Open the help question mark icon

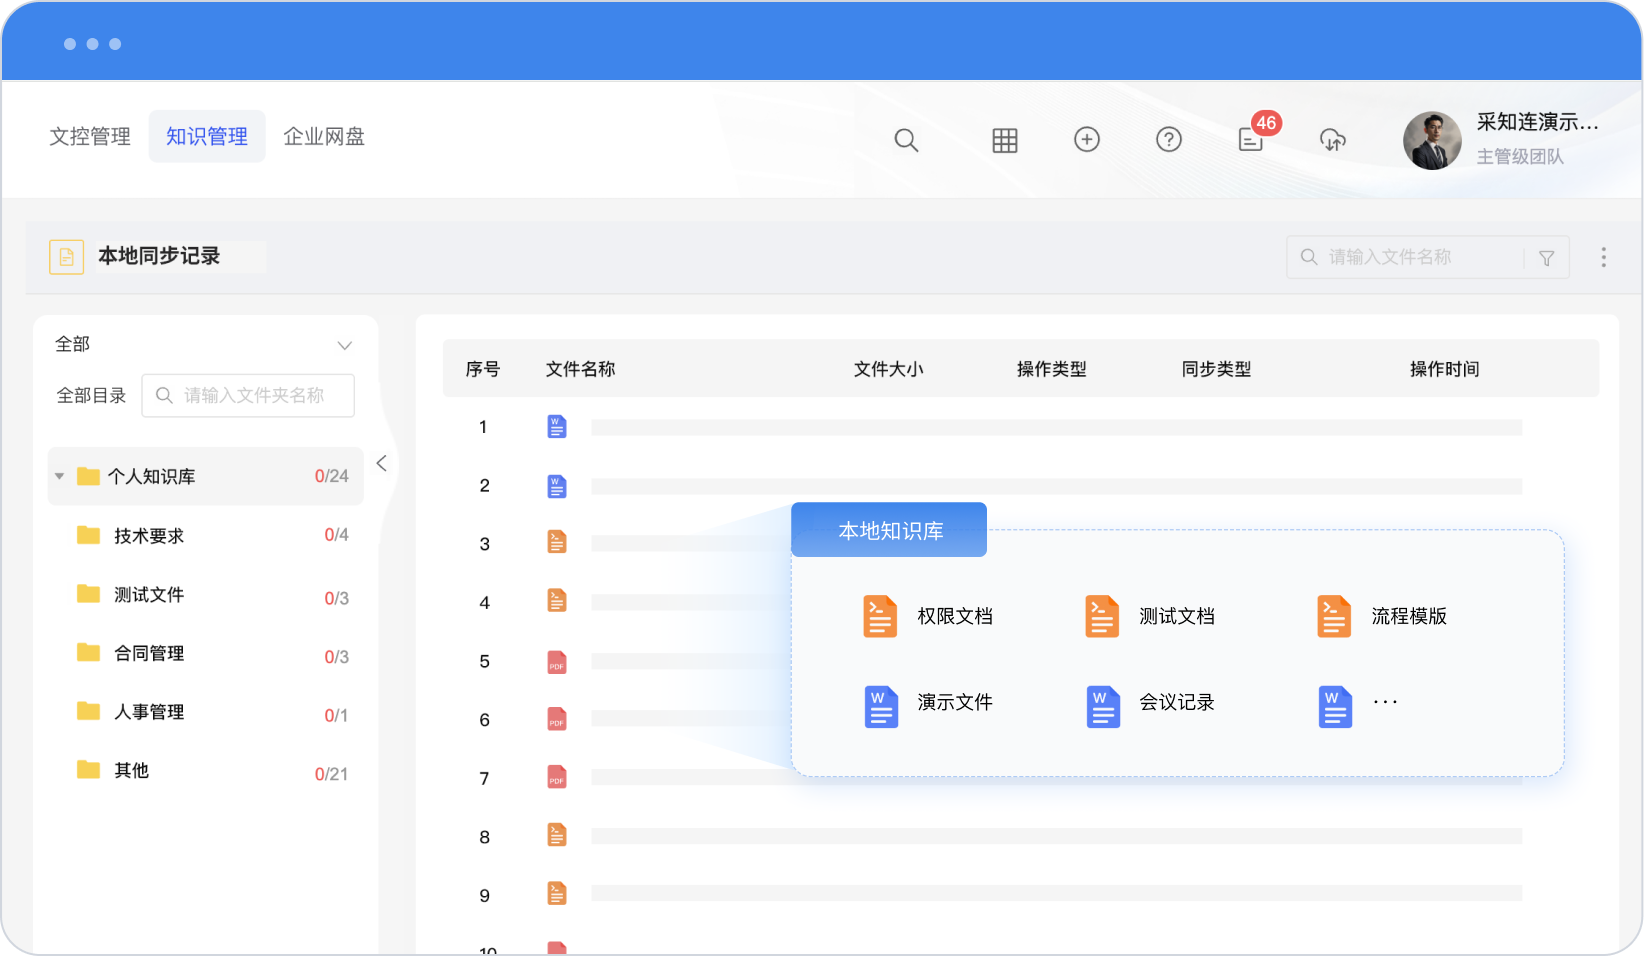pos(1168,140)
